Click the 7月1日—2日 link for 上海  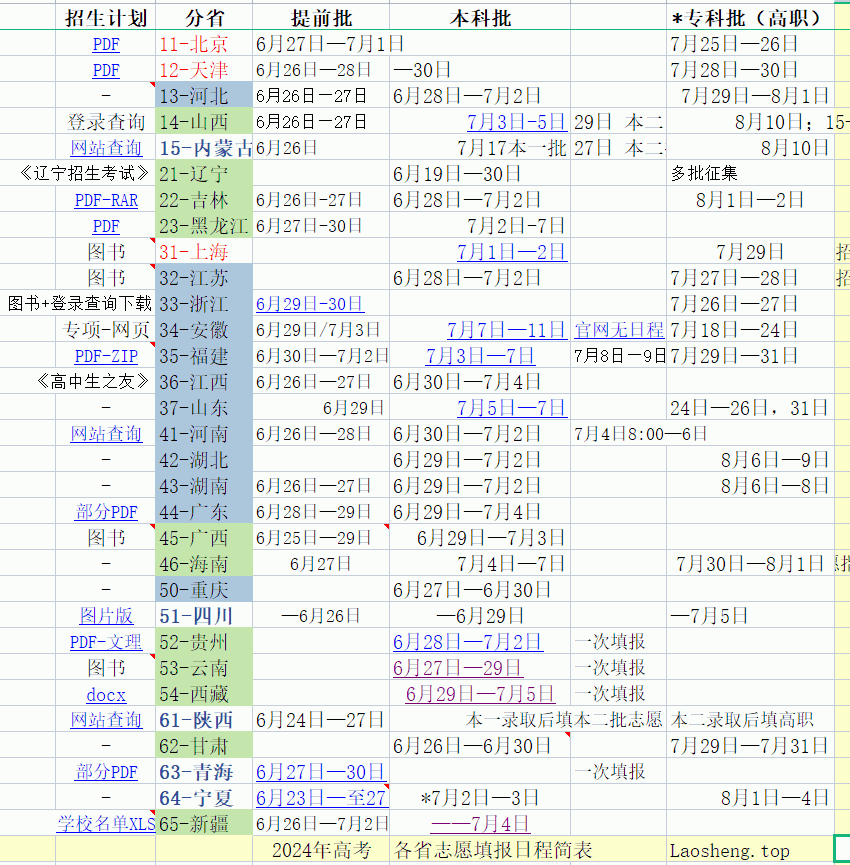click(x=512, y=252)
